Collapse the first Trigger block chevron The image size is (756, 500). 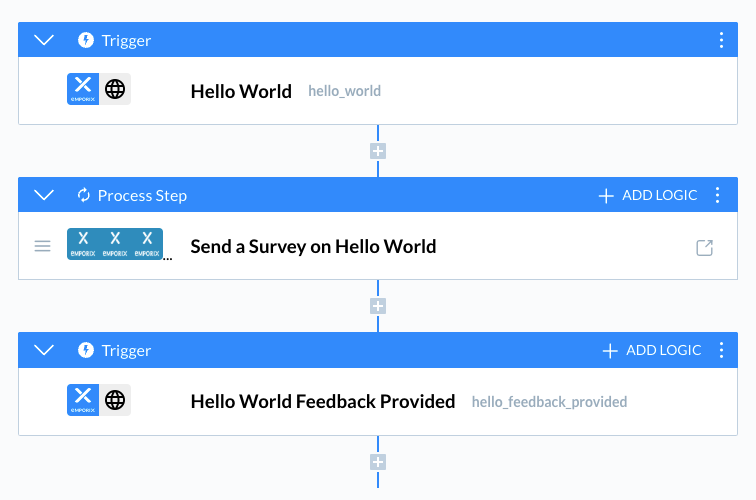click(x=43, y=41)
